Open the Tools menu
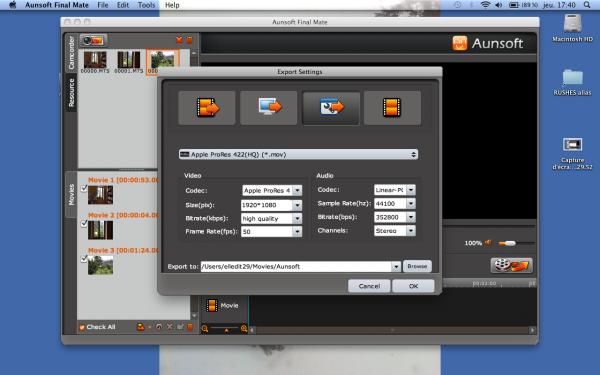The height and width of the screenshot is (375, 600). (146, 5)
